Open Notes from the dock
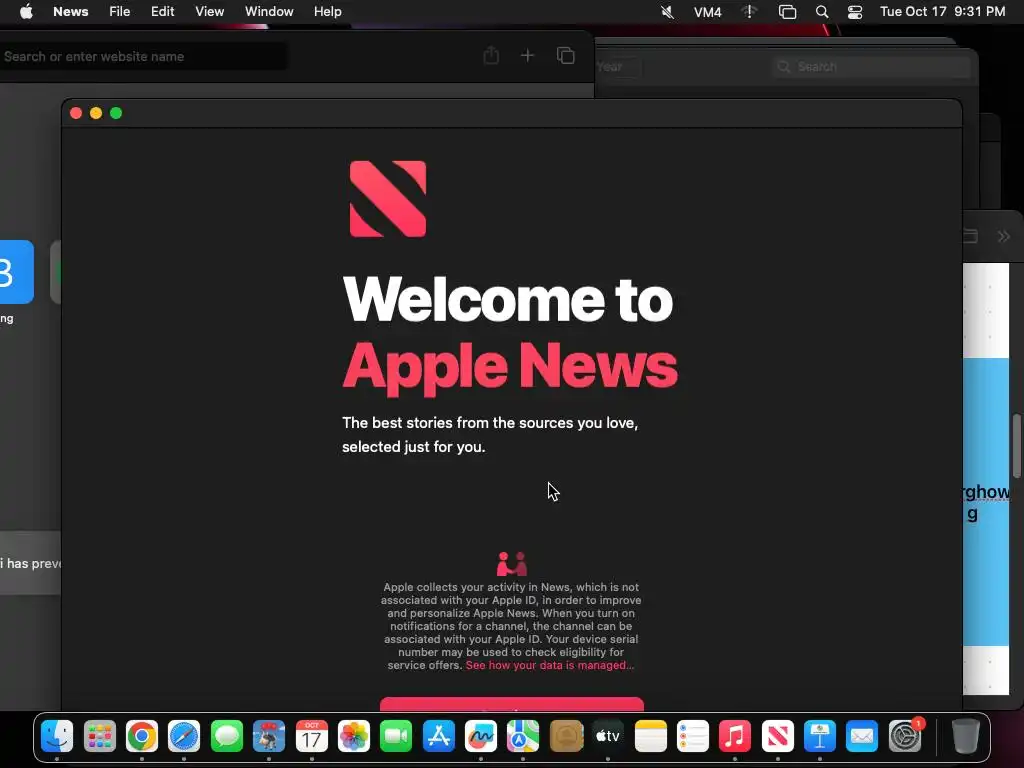 [650, 737]
